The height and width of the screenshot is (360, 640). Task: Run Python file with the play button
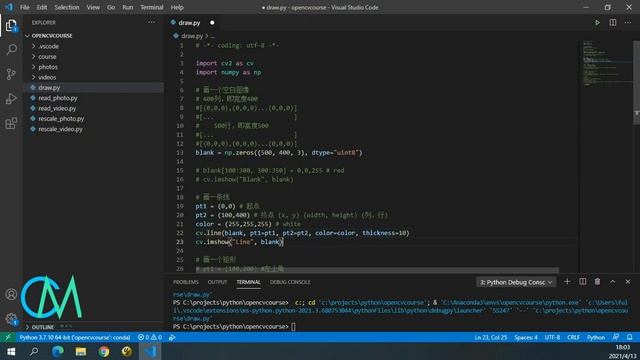597,22
